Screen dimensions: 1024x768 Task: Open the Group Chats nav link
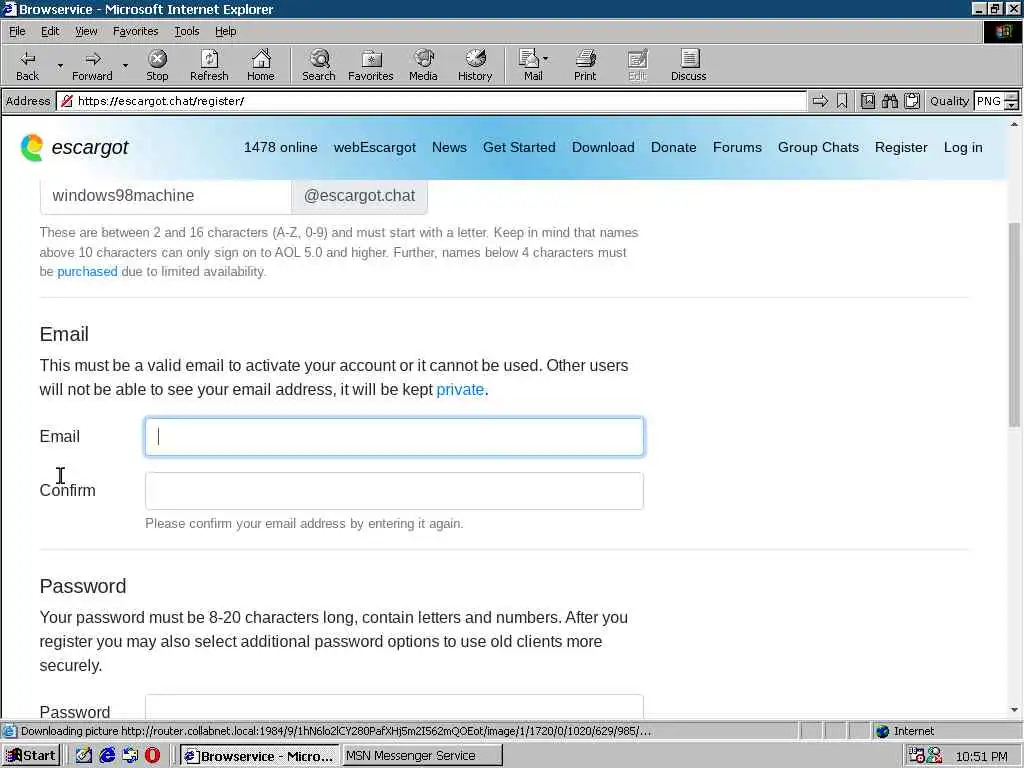click(x=818, y=148)
